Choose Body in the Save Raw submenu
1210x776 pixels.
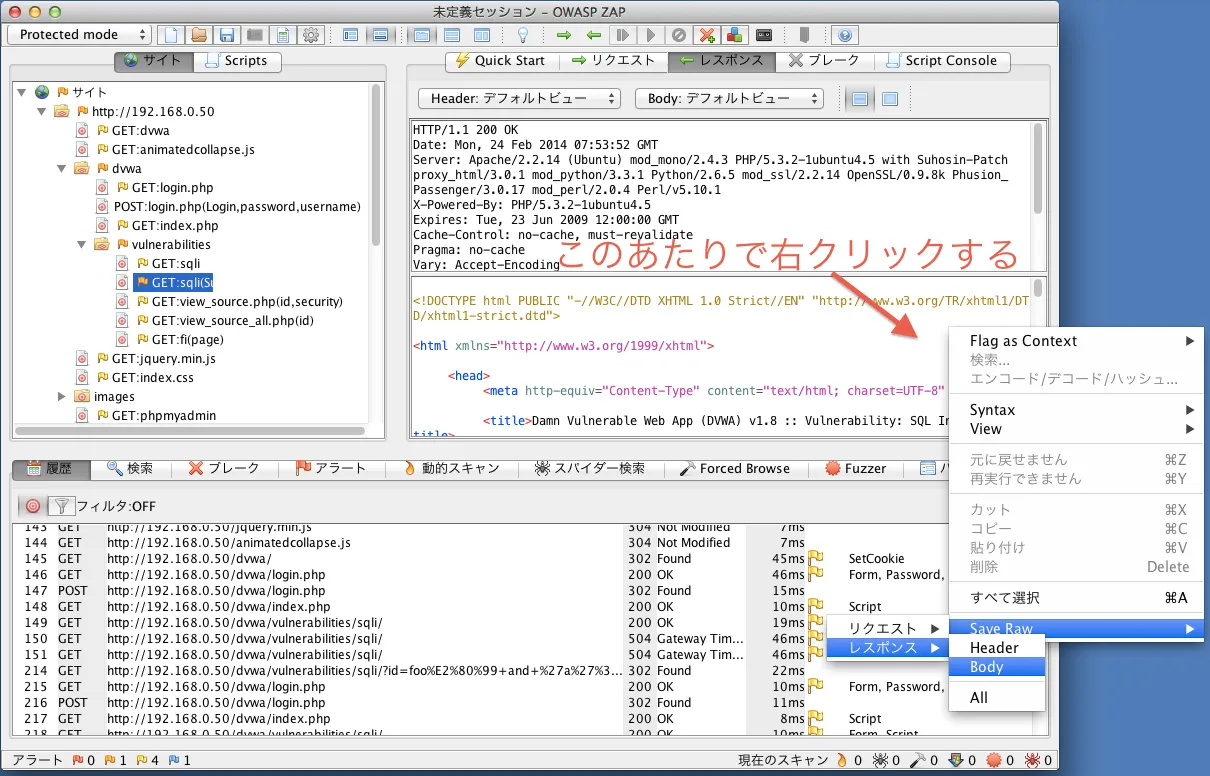[x=986, y=667]
